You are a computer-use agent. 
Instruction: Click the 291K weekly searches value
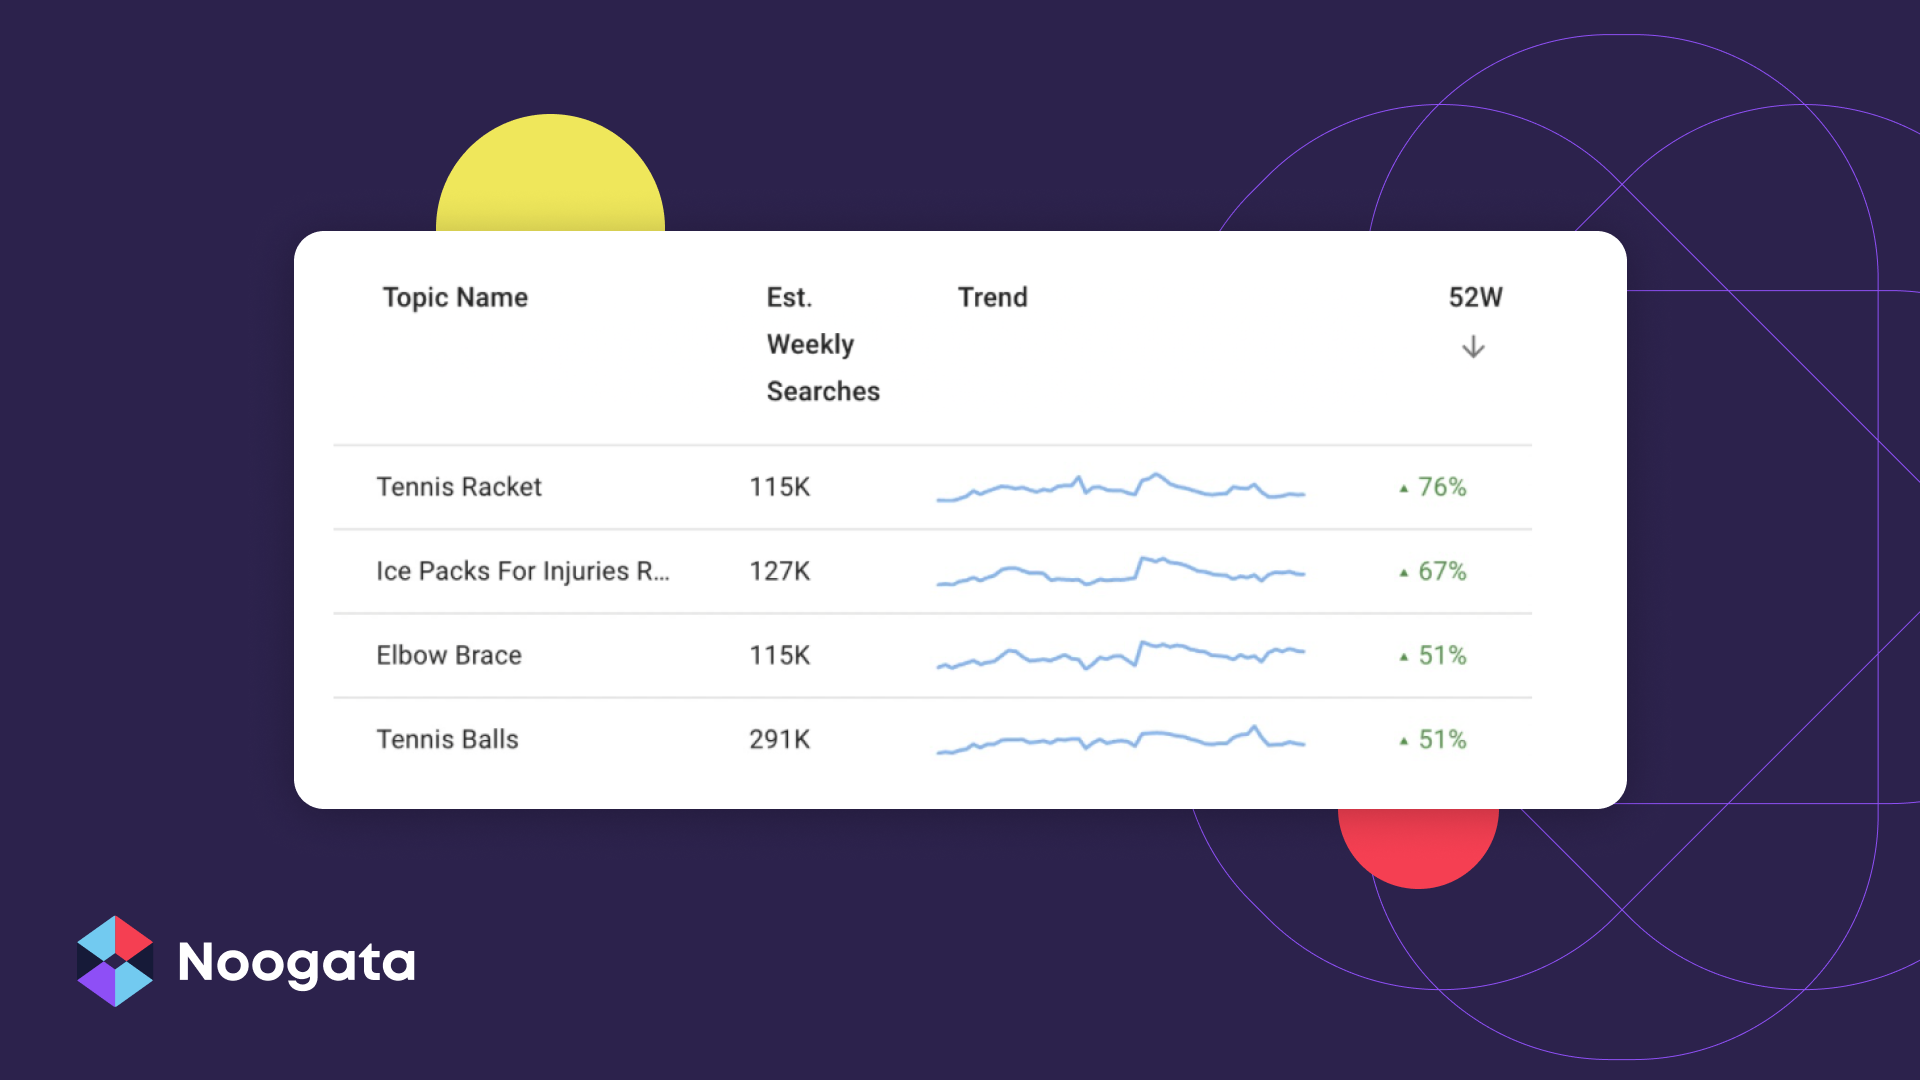(x=780, y=739)
